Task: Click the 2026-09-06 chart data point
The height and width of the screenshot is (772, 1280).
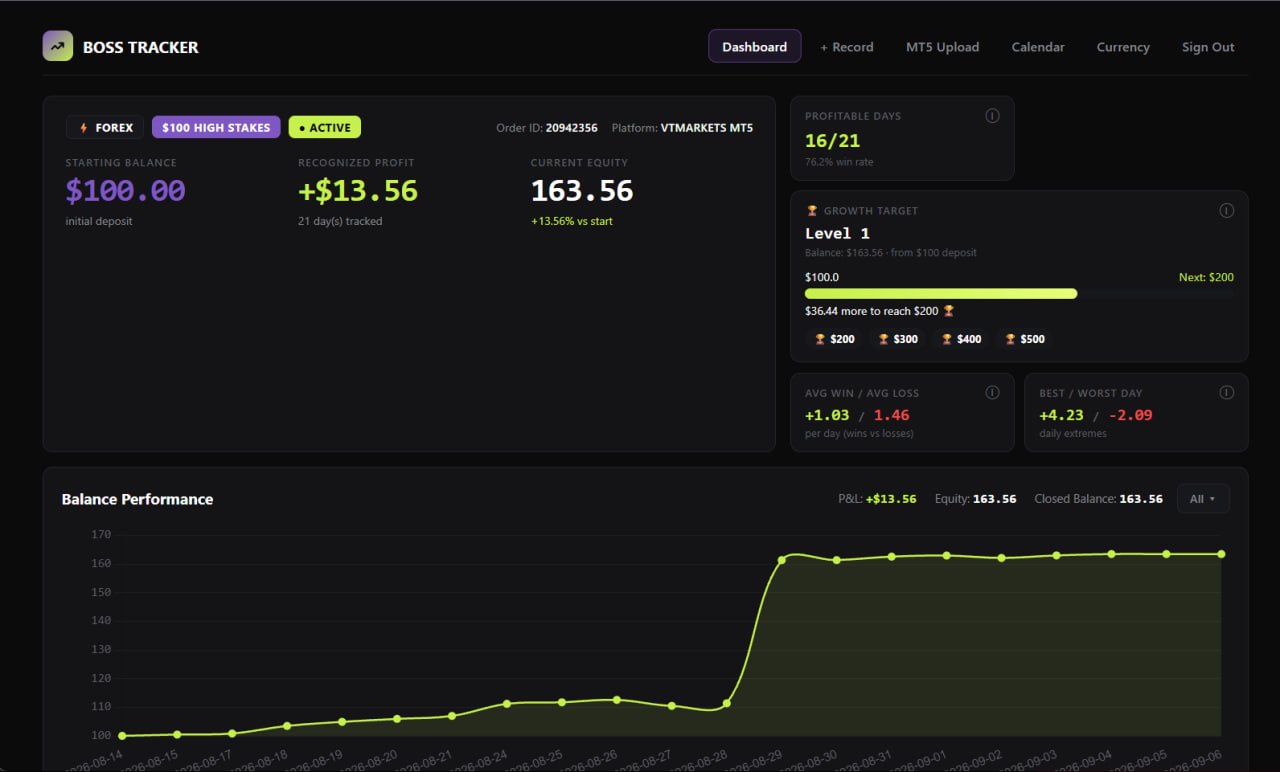Action: click(1221, 554)
